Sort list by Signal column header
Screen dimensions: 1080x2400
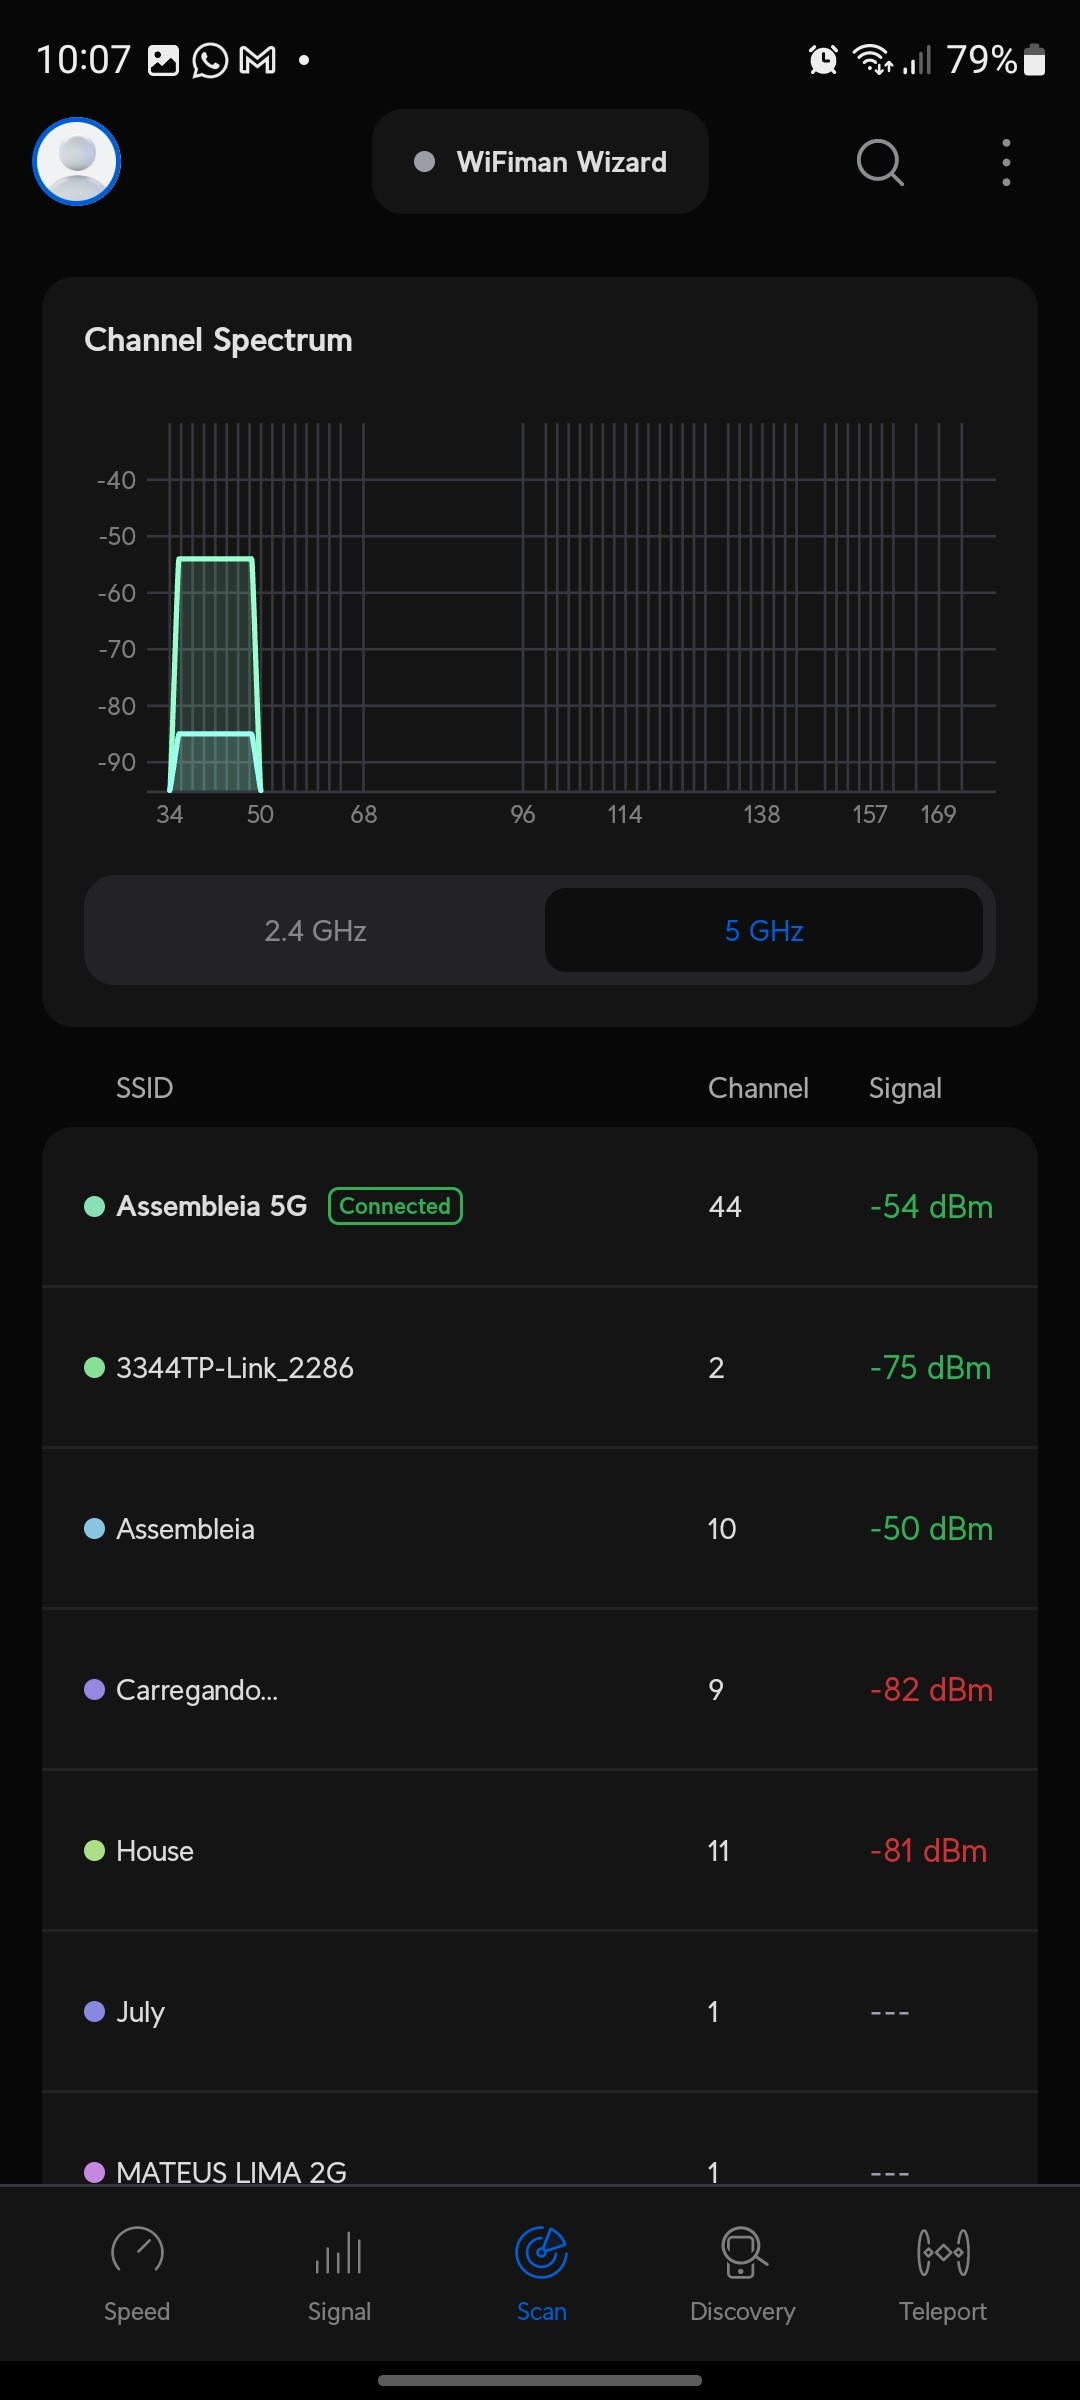[905, 1088]
